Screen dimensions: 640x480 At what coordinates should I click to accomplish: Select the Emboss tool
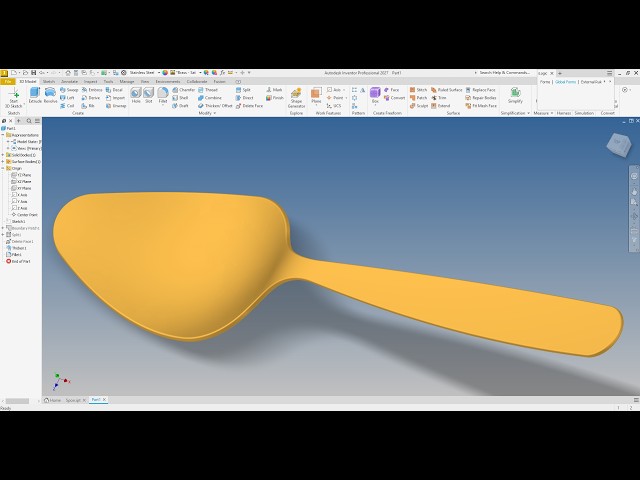tap(92, 90)
